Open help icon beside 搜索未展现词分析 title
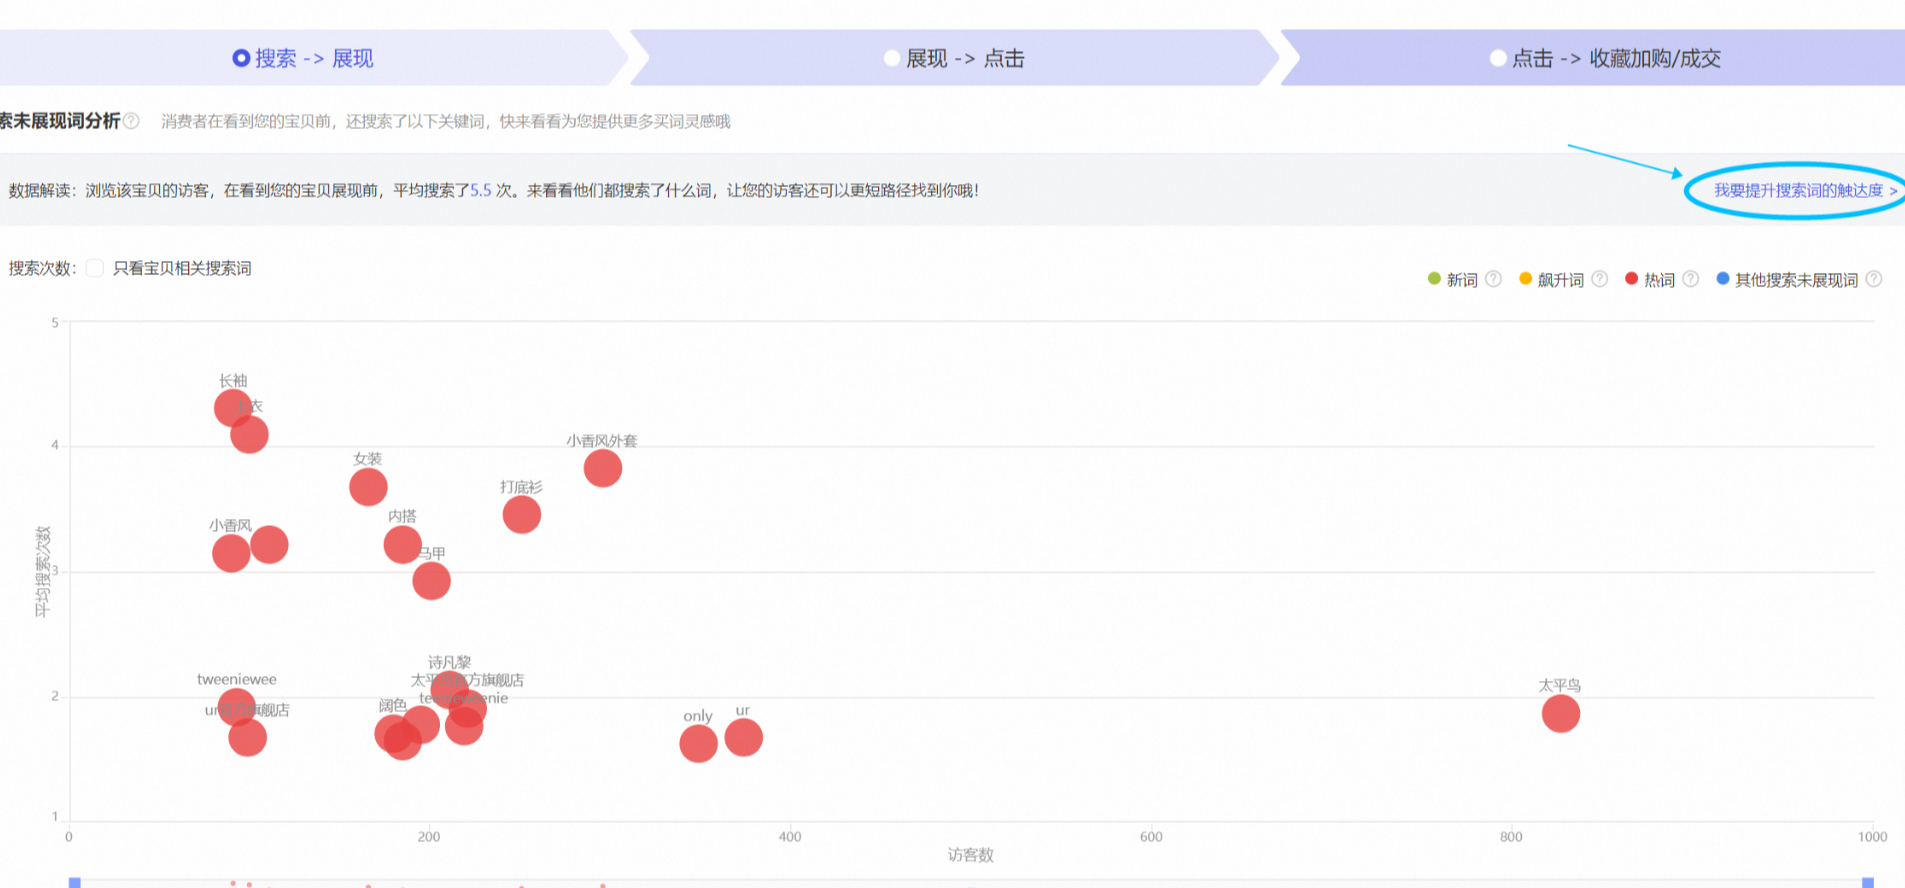Image resolution: width=1905 pixels, height=888 pixels. pyautogui.click(x=131, y=121)
